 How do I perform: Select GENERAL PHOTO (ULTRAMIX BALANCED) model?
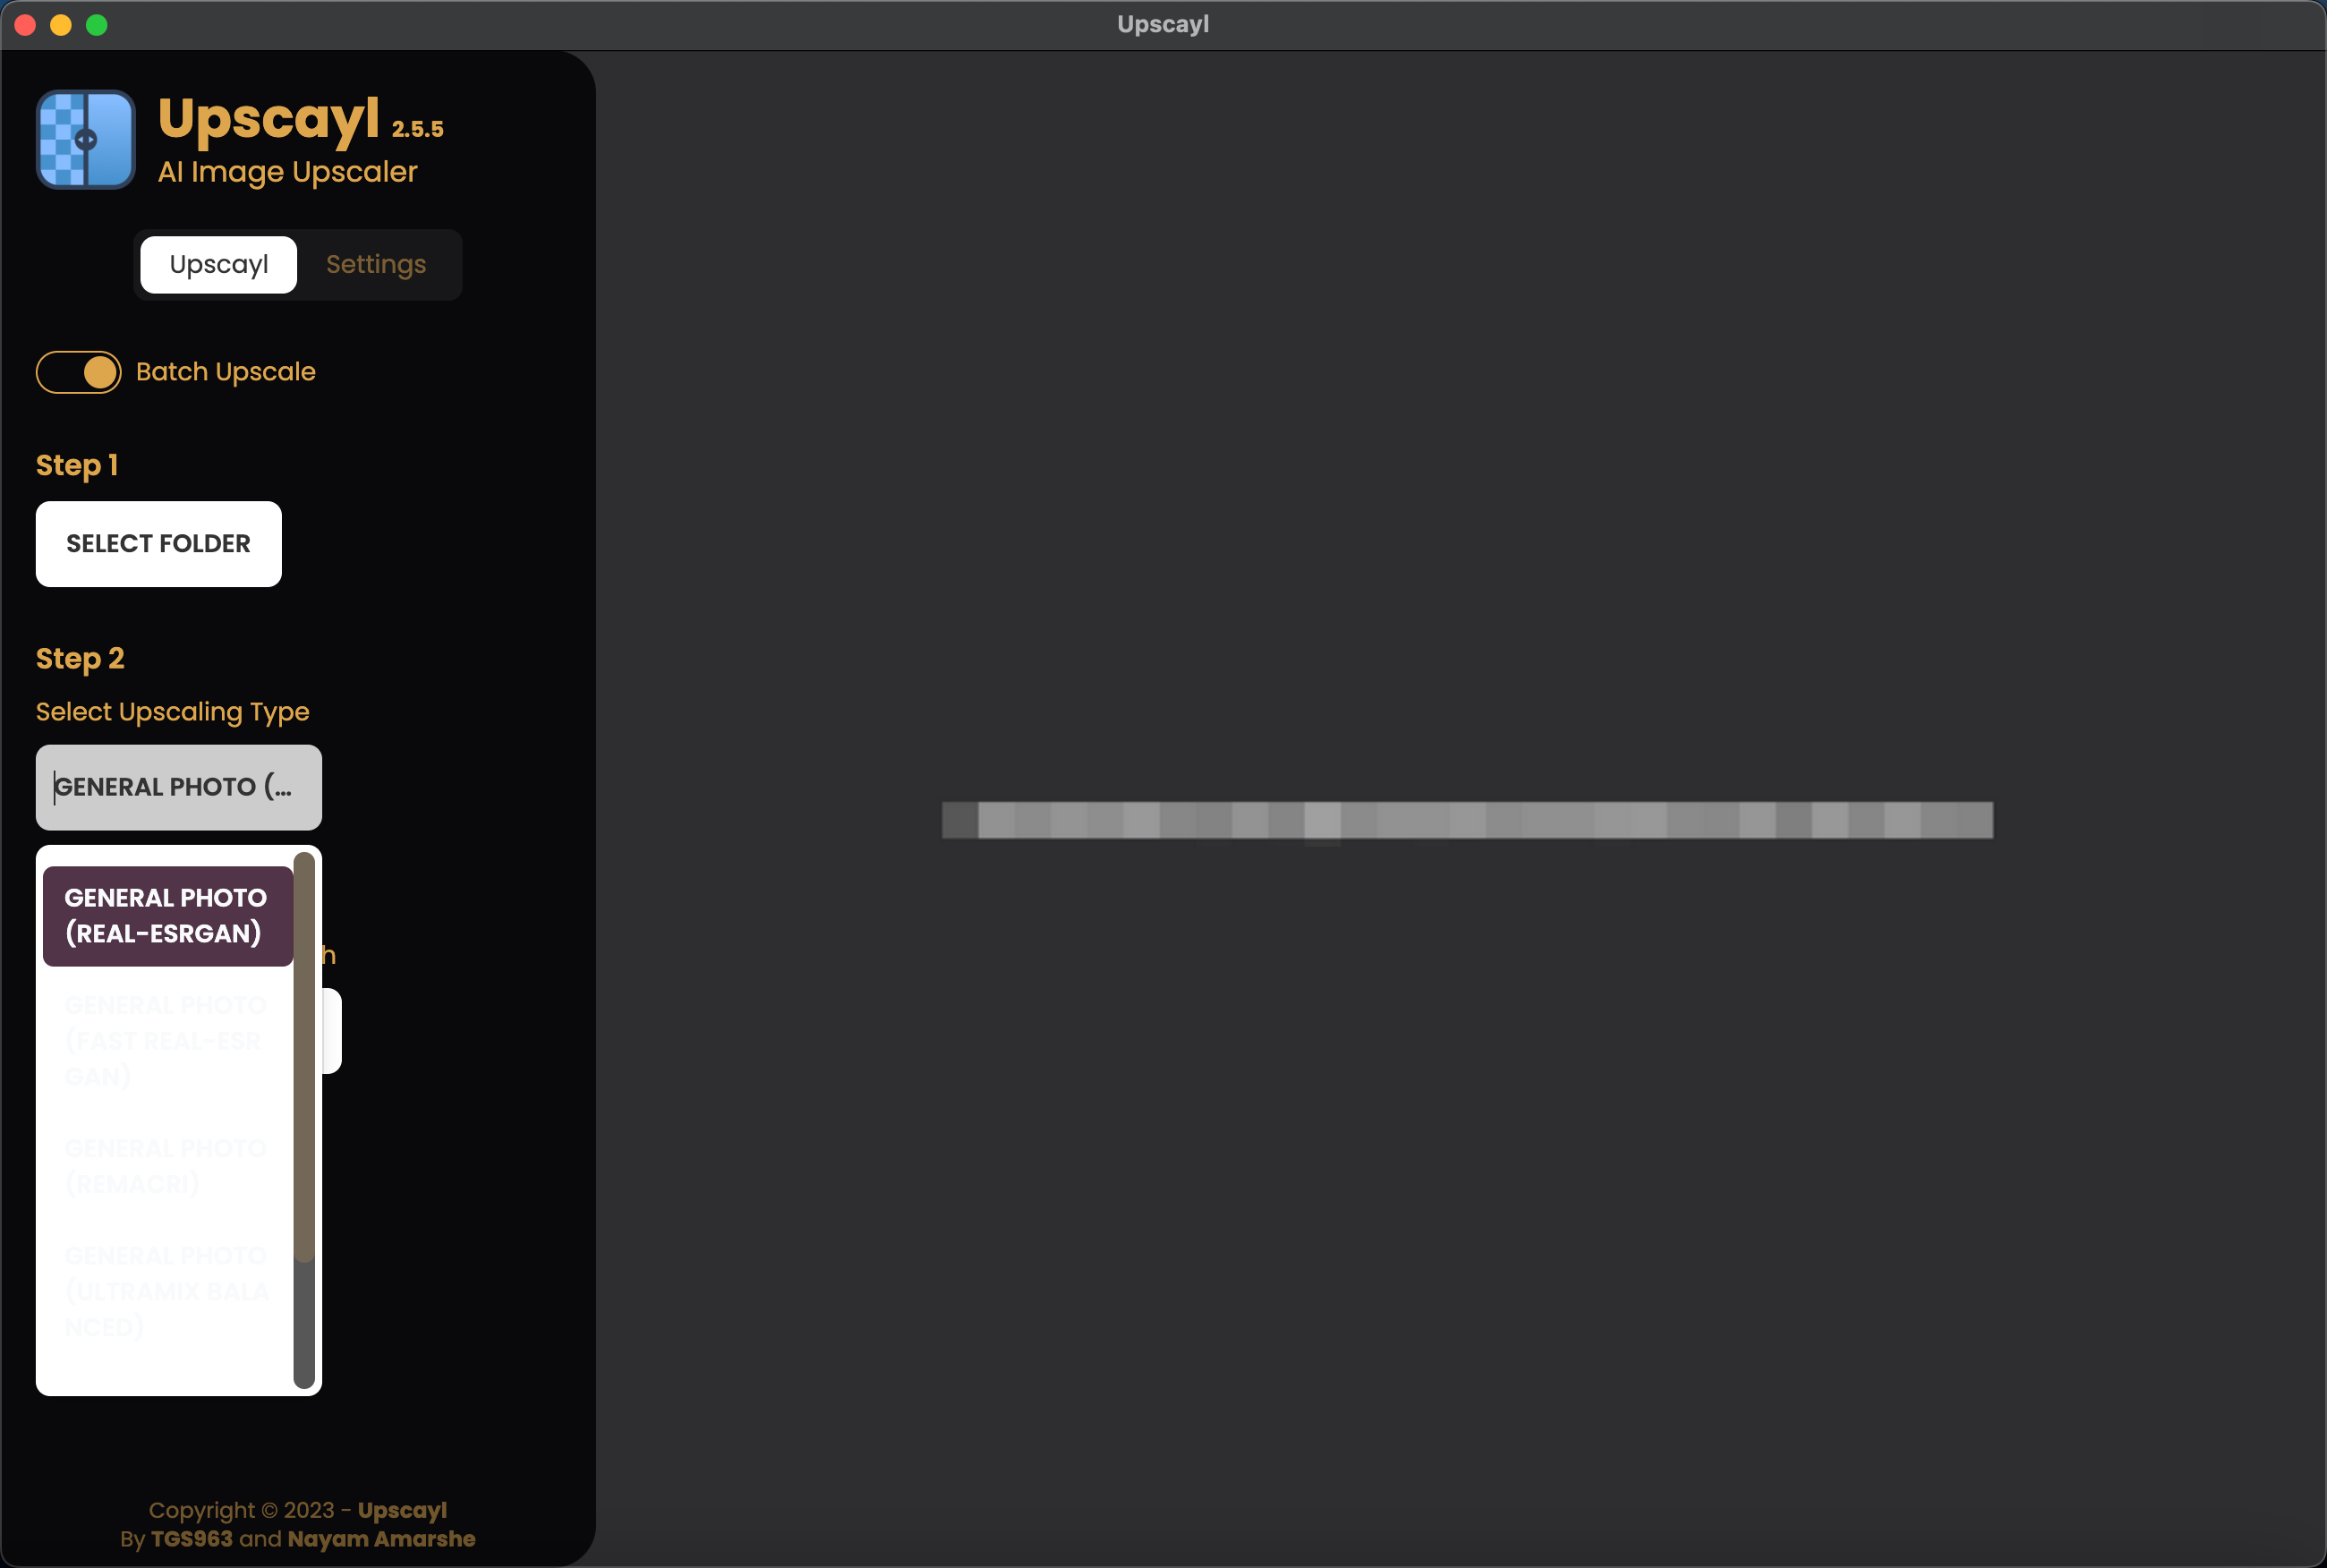point(167,1290)
